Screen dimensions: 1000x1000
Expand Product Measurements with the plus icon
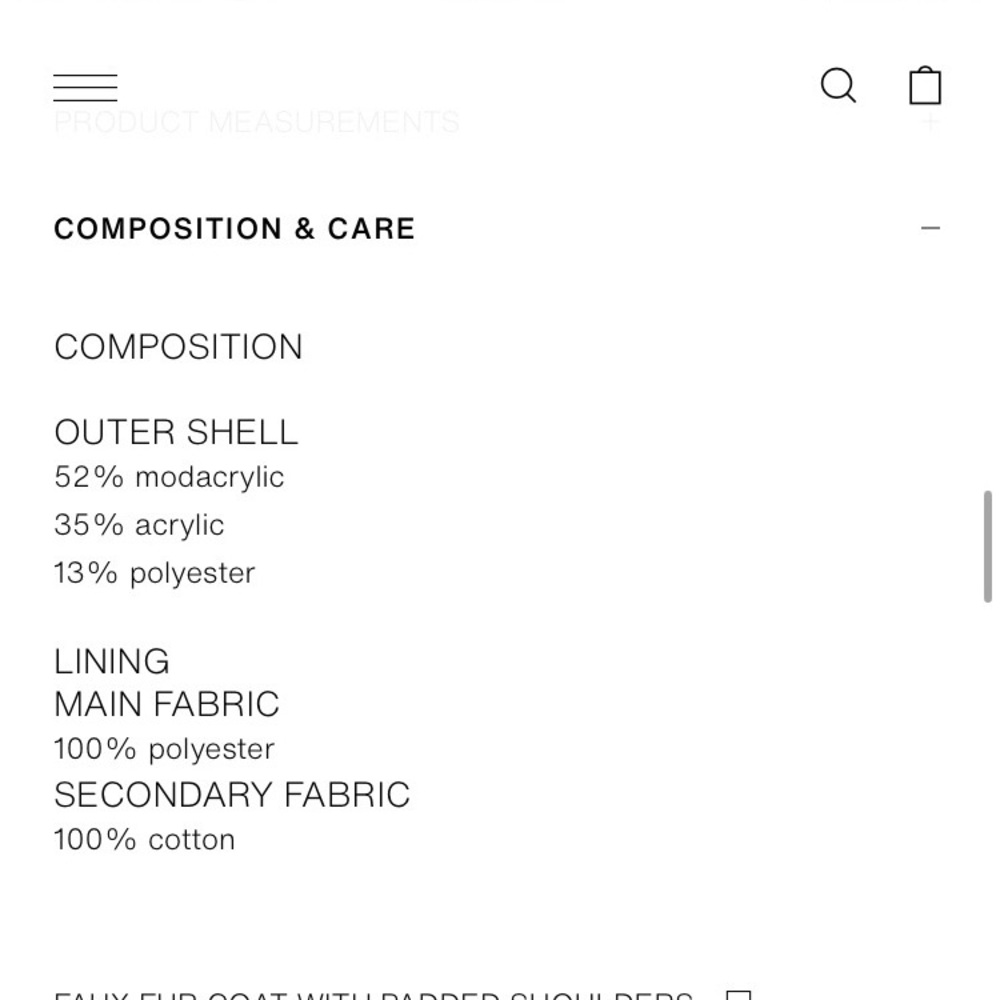click(x=930, y=123)
